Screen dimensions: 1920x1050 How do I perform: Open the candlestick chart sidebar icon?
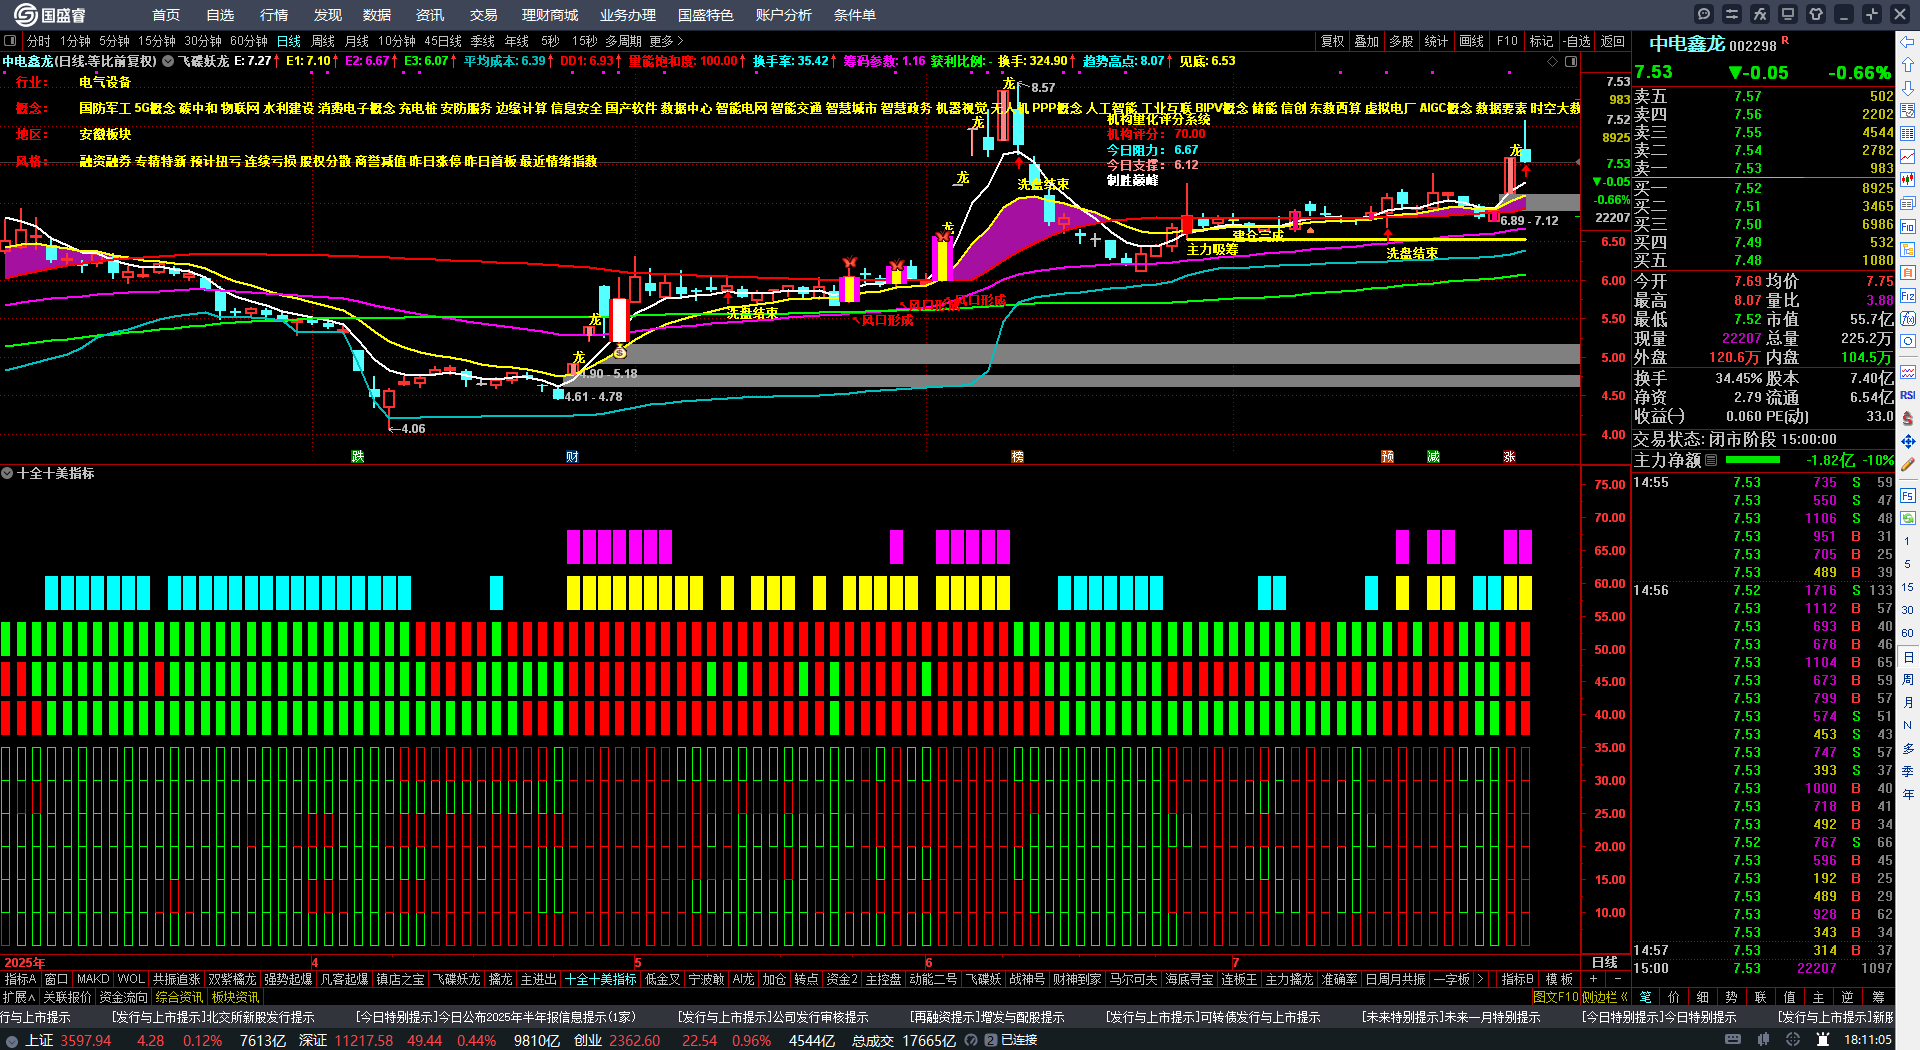pos(1908,180)
